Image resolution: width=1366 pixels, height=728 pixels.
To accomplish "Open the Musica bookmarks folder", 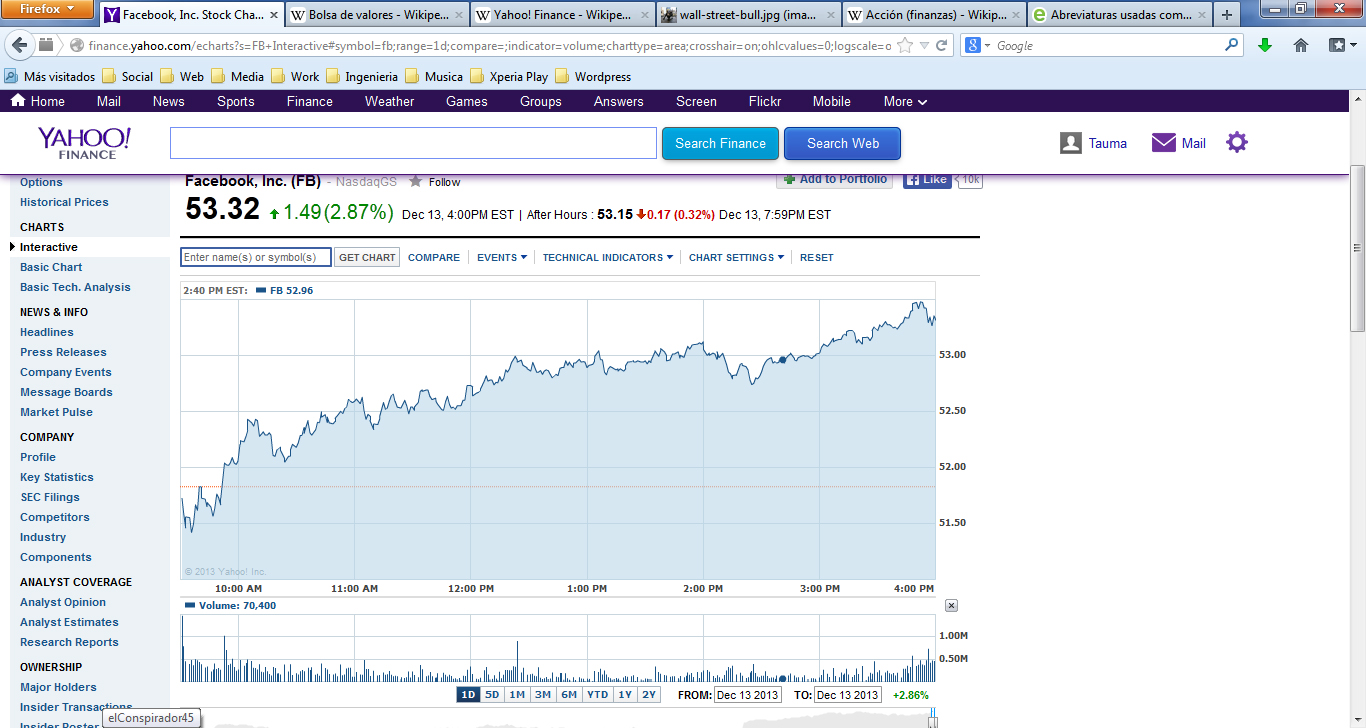I will 433,76.
